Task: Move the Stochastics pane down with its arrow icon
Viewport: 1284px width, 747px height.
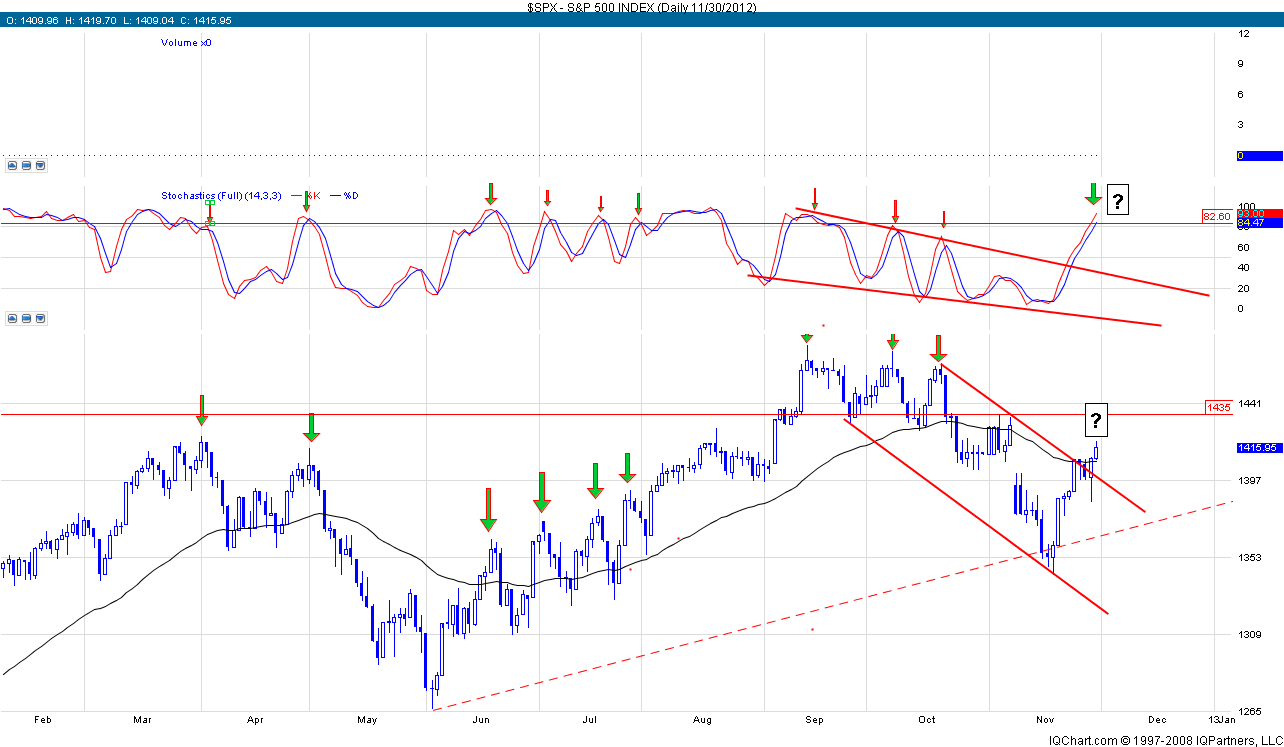Action: [x=39, y=319]
